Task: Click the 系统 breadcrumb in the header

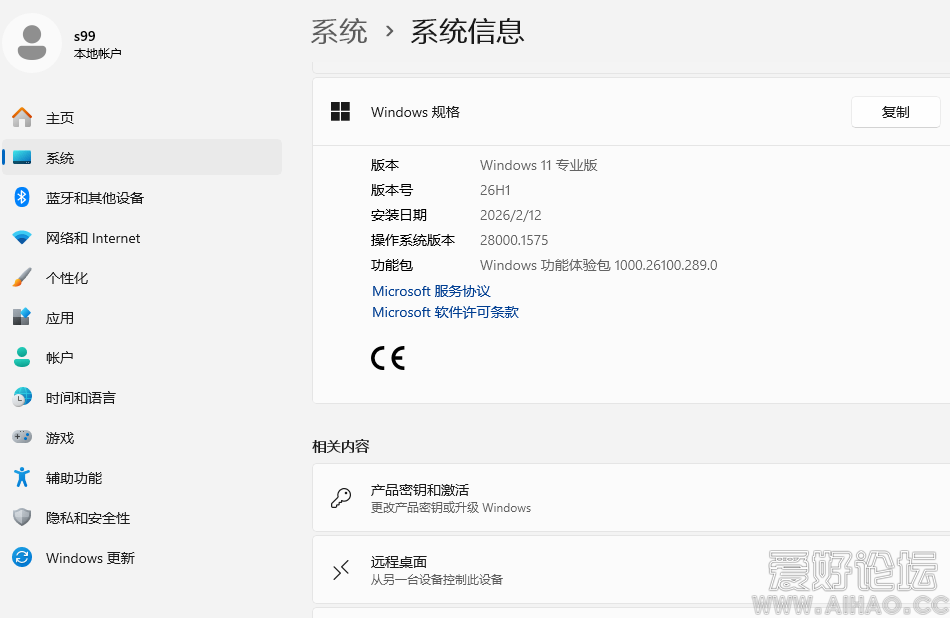Action: (x=339, y=32)
